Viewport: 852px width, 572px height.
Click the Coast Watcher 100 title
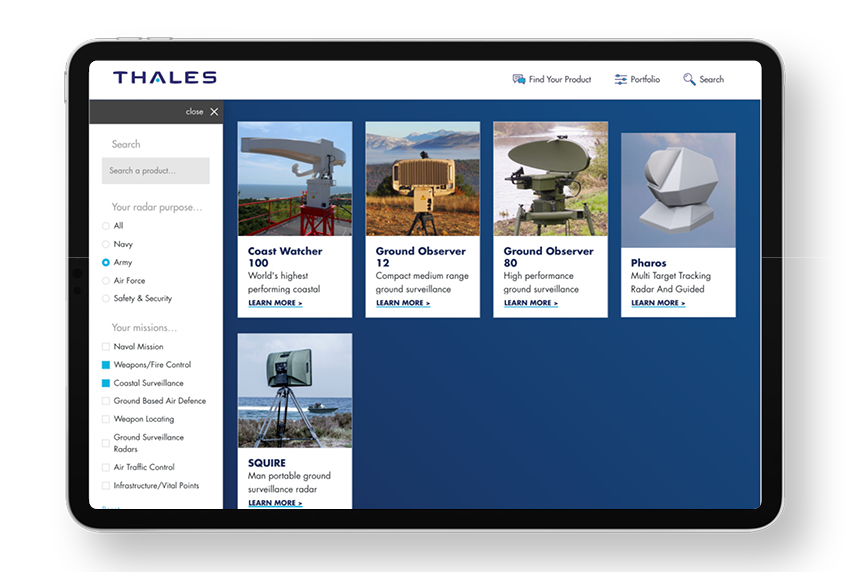285,257
